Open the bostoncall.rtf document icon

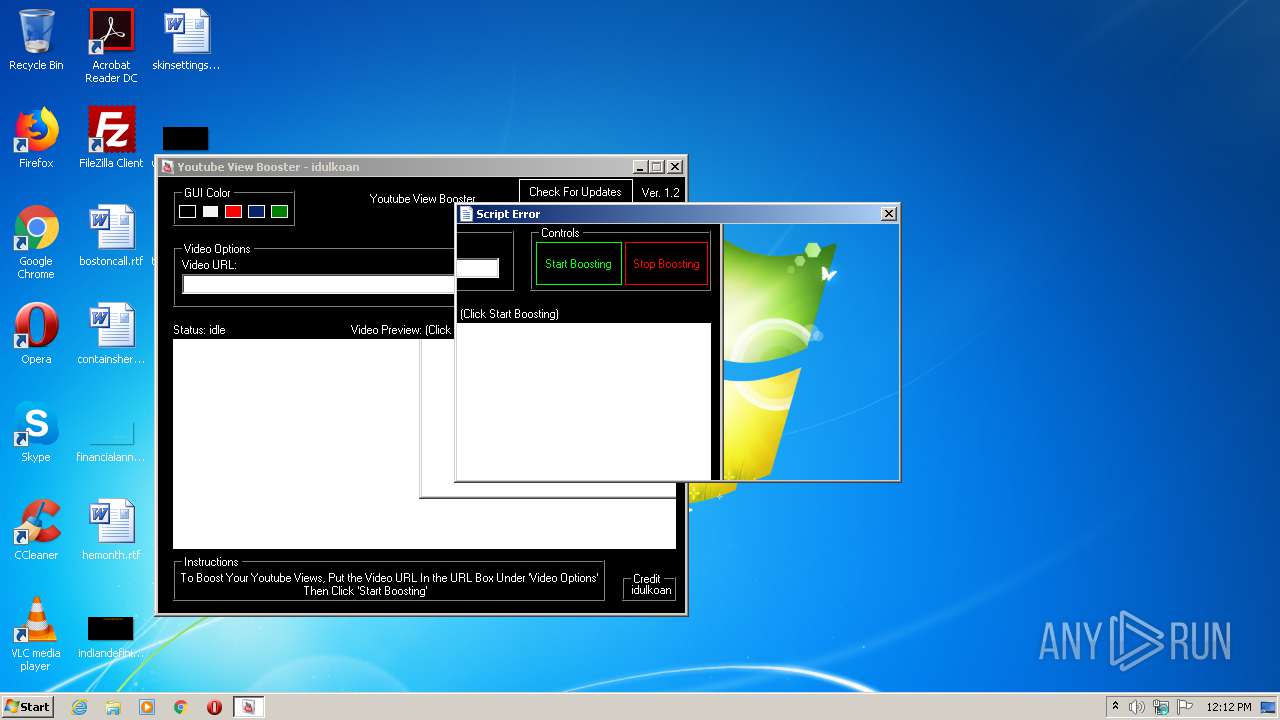[x=111, y=236]
